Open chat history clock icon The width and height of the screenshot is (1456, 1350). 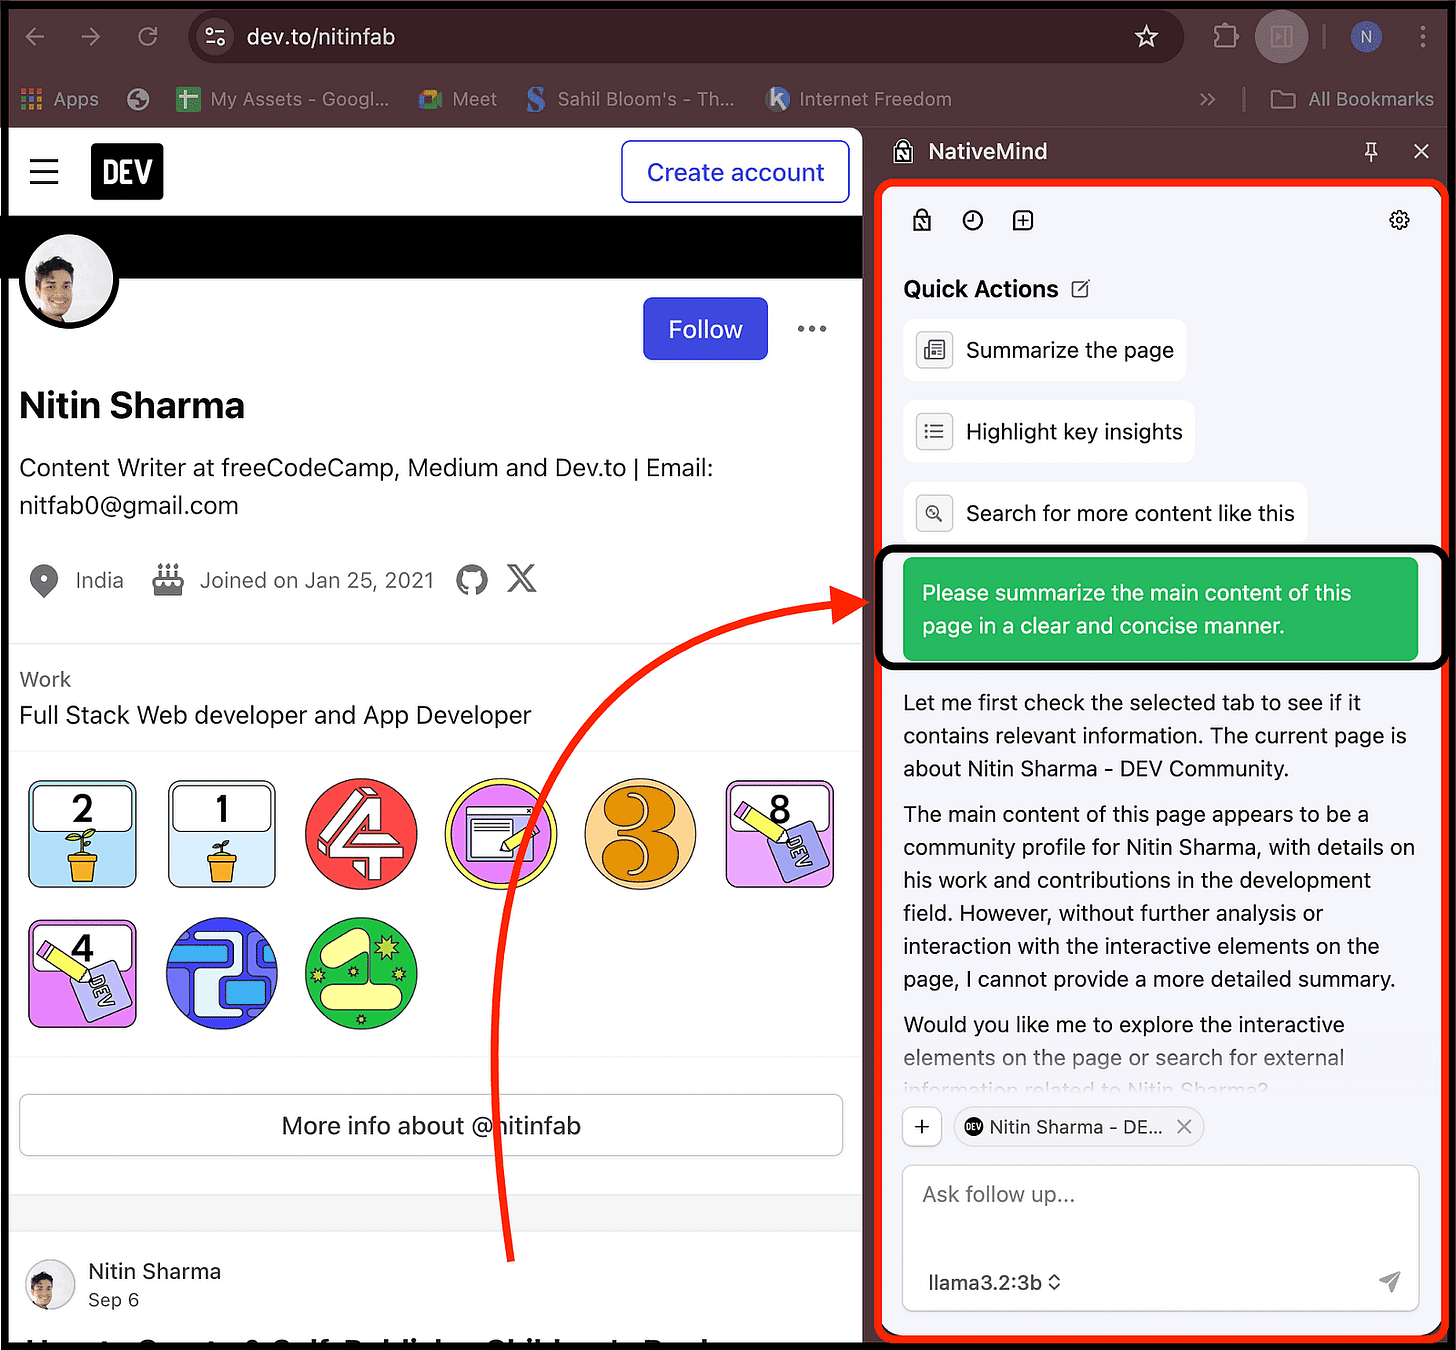coord(973,220)
